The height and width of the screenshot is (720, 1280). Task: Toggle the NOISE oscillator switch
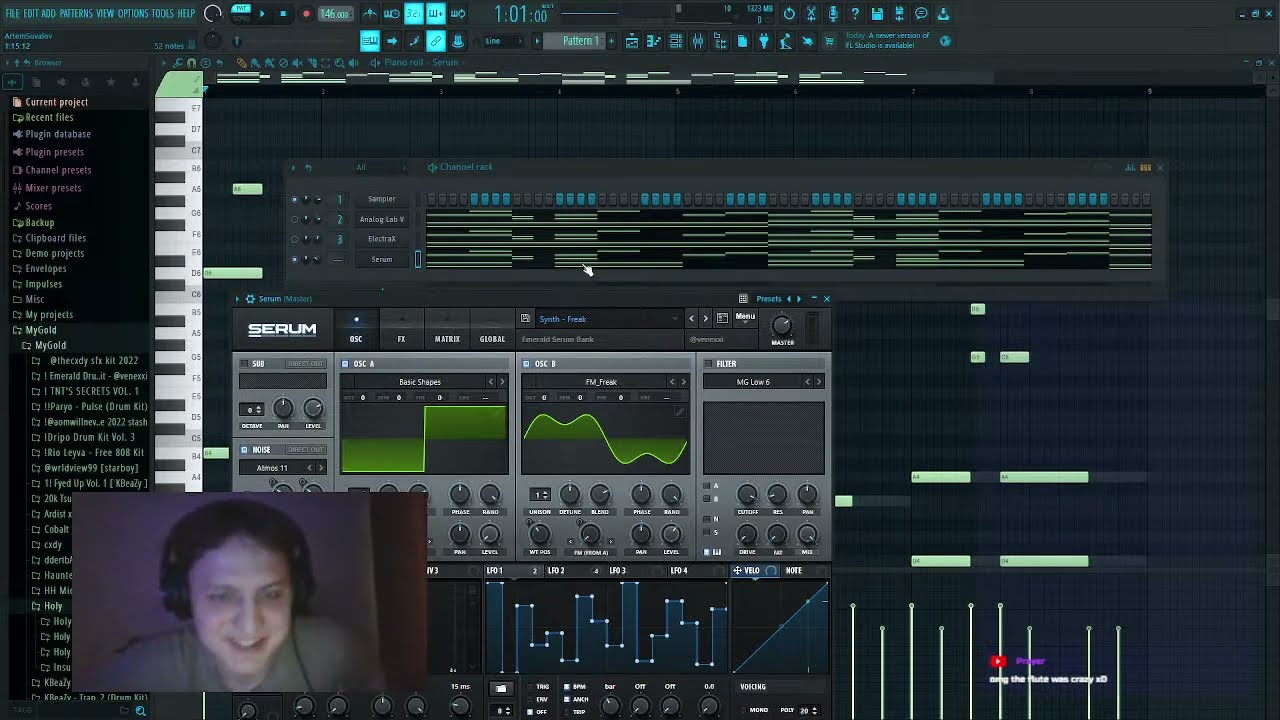pos(245,450)
